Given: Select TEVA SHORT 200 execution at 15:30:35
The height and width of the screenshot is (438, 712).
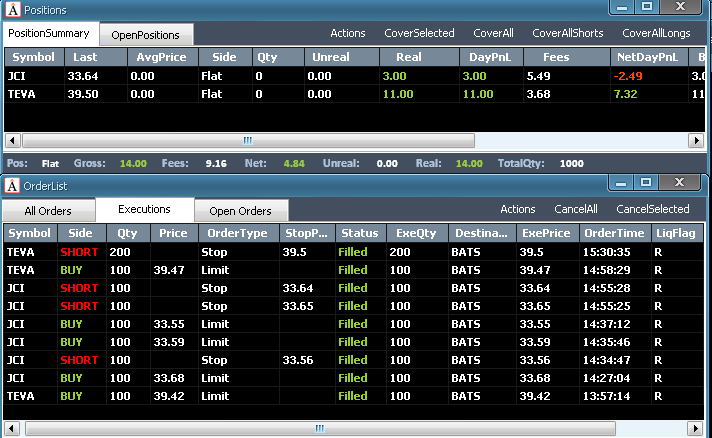Looking at the screenshot, I should click(353, 252).
